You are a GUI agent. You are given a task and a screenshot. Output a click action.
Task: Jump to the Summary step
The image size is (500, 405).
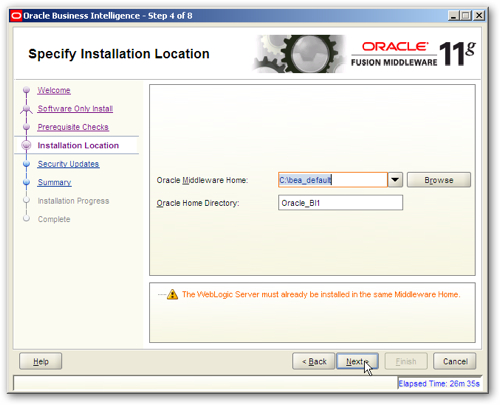[54, 182]
